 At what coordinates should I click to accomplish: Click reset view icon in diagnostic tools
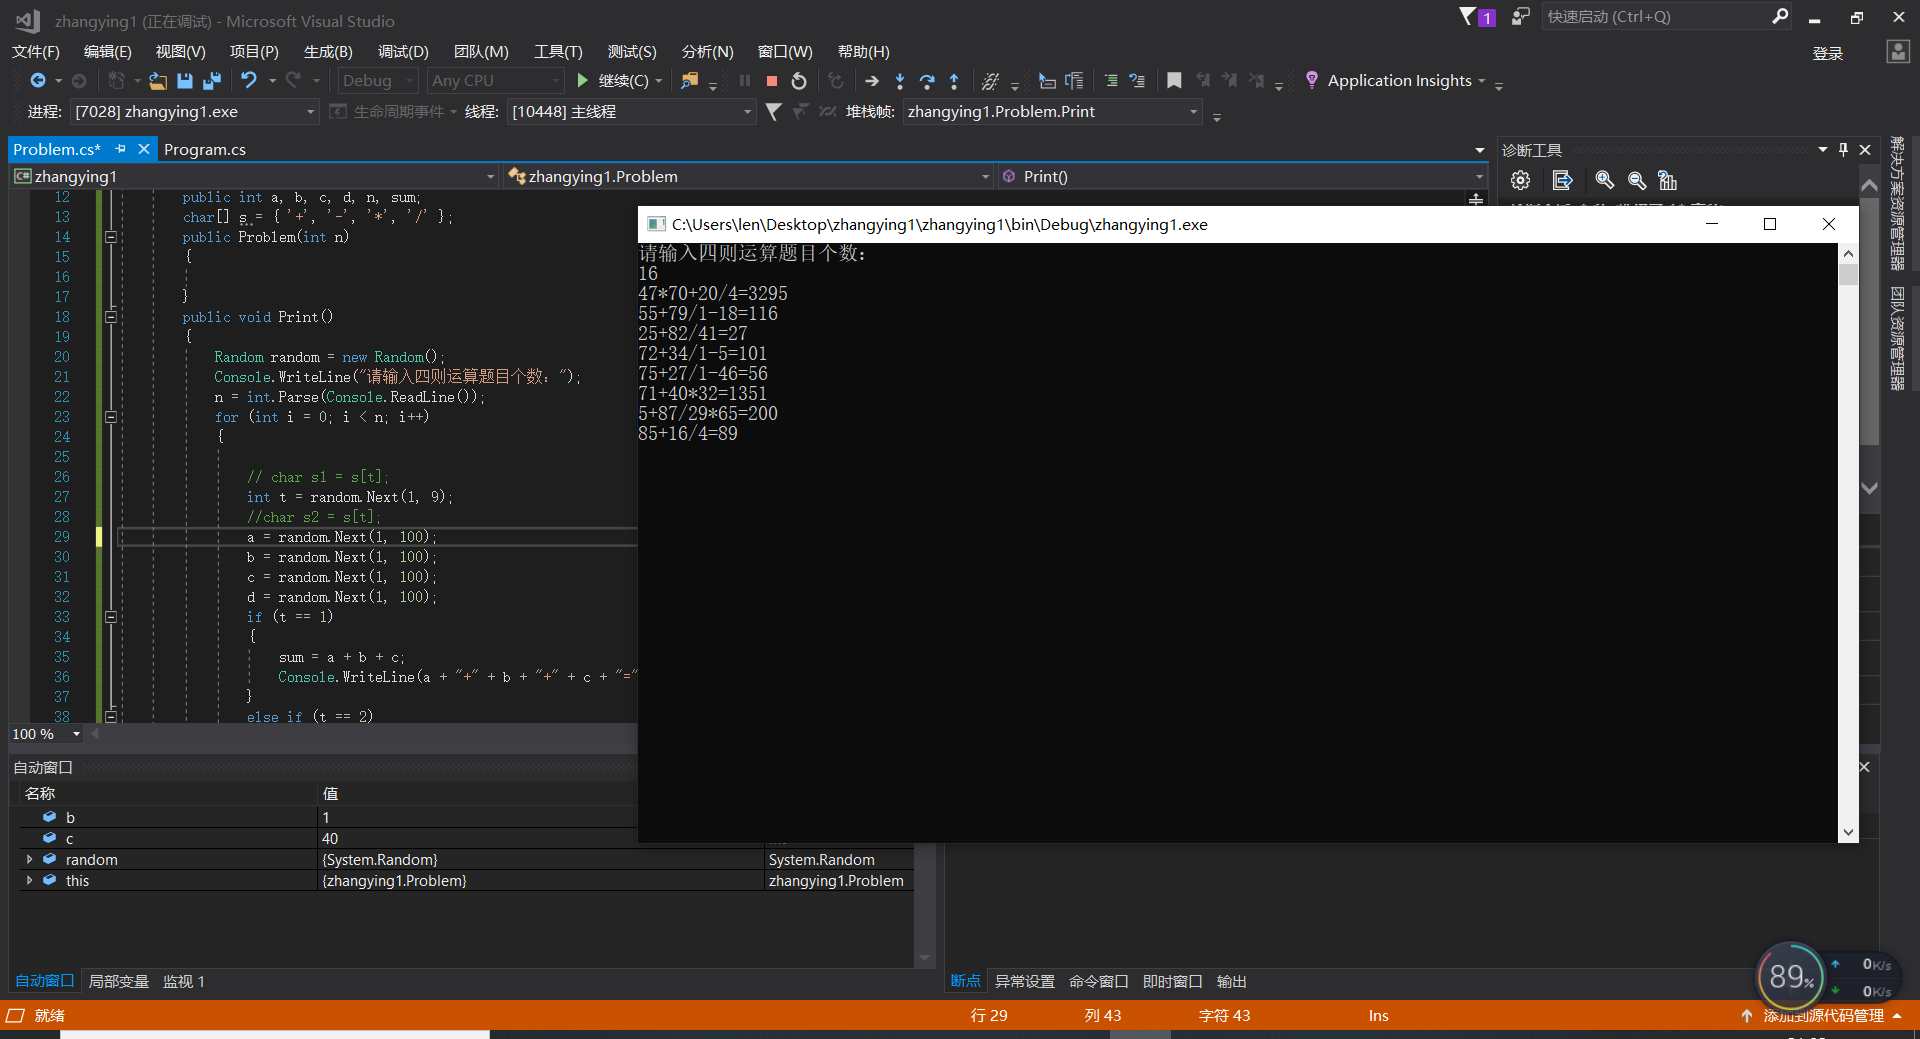click(x=1667, y=180)
